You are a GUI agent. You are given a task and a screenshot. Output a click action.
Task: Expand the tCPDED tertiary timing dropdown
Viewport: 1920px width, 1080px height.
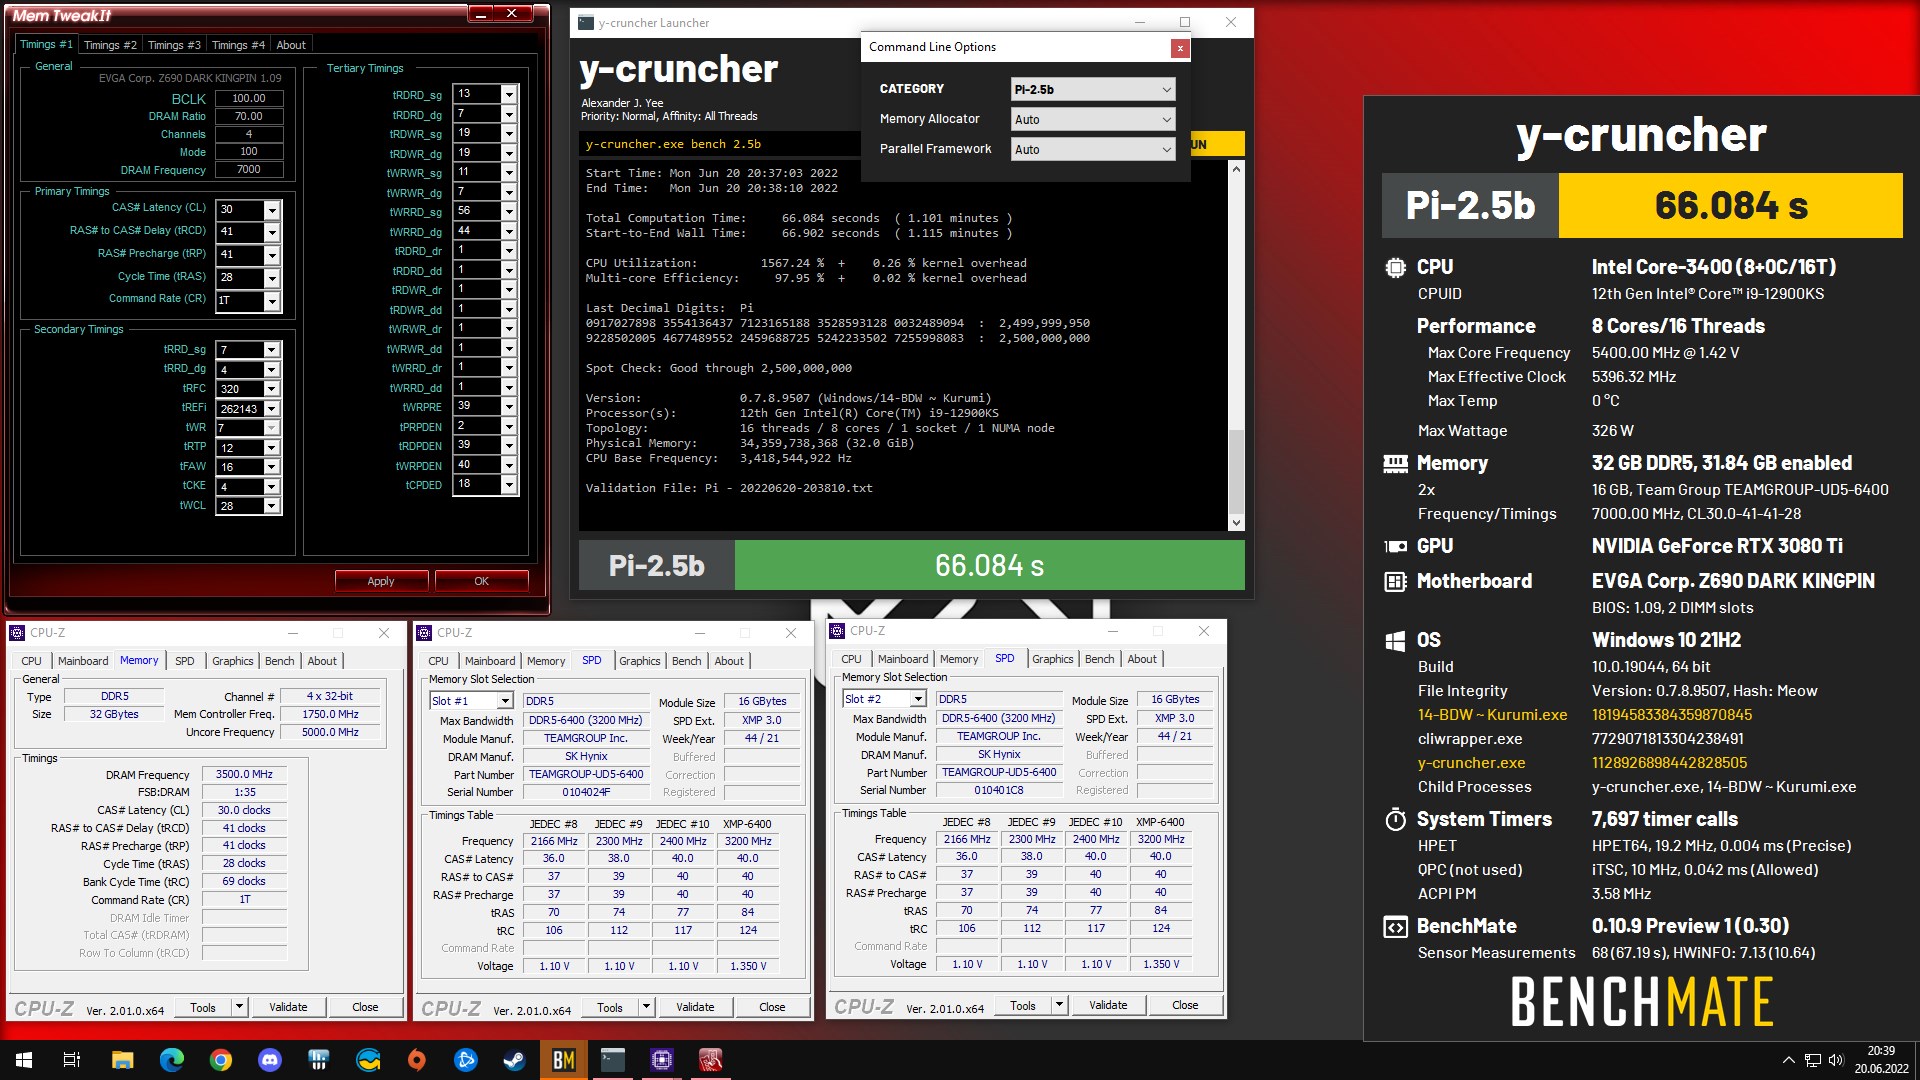pos(509,485)
